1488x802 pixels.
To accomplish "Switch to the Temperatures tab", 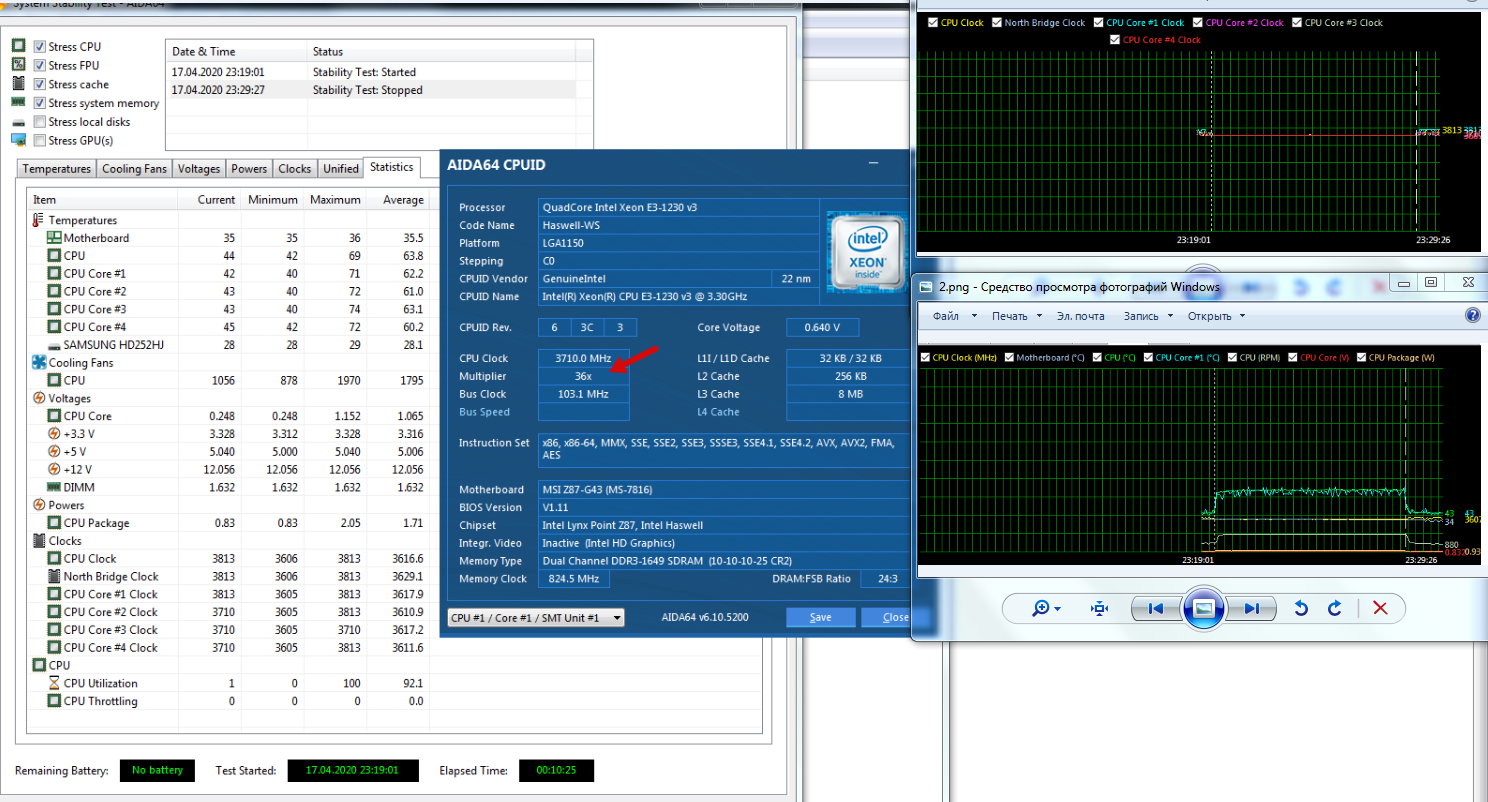I will [57, 169].
